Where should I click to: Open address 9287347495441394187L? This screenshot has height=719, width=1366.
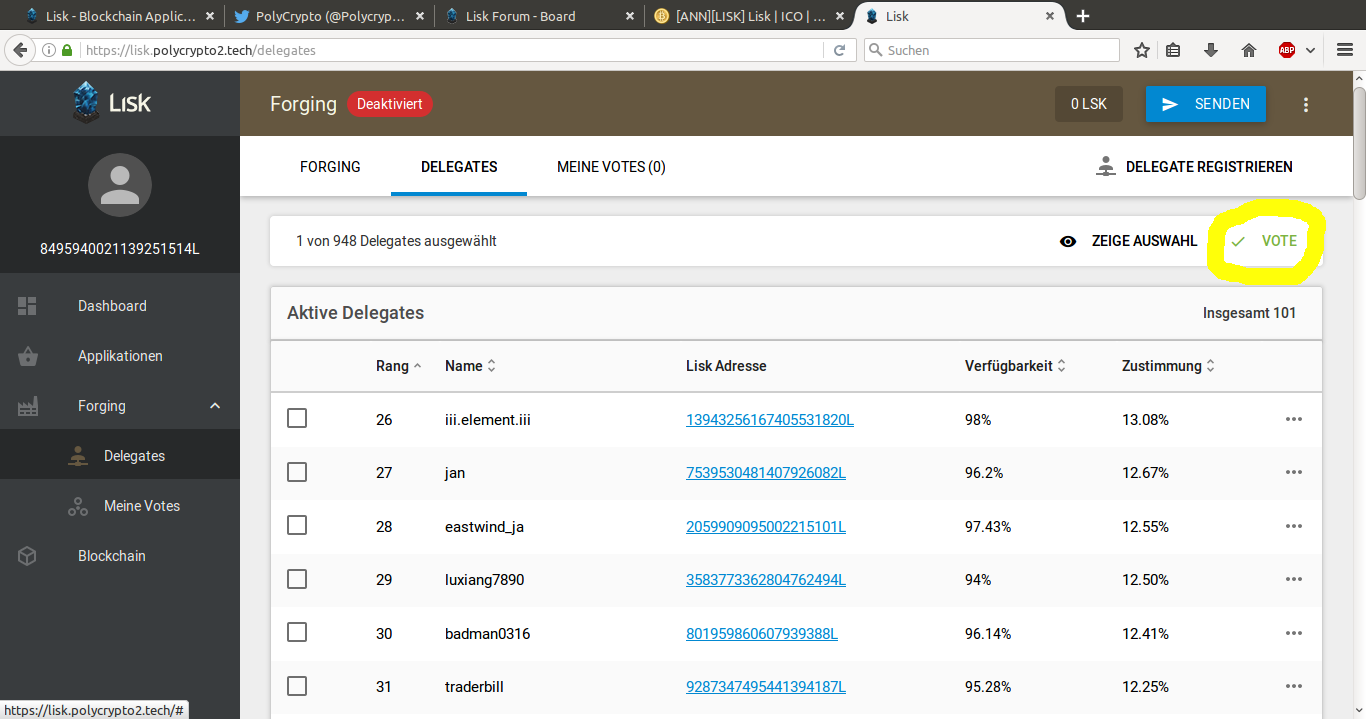[x=766, y=687]
